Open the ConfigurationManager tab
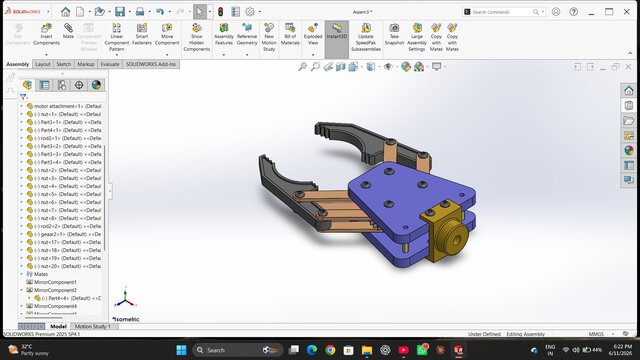The width and height of the screenshot is (640, 360). [62, 85]
